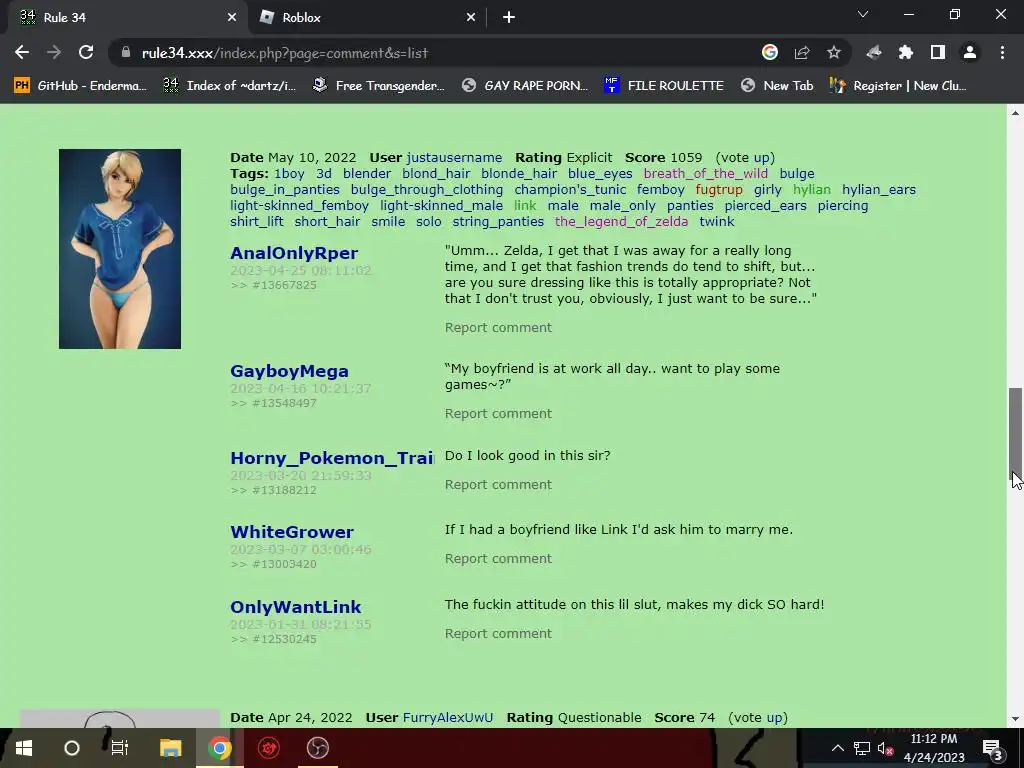The width and height of the screenshot is (1024, 768).
Task: Click the comment ID #13003420
Action: (284, 564)
